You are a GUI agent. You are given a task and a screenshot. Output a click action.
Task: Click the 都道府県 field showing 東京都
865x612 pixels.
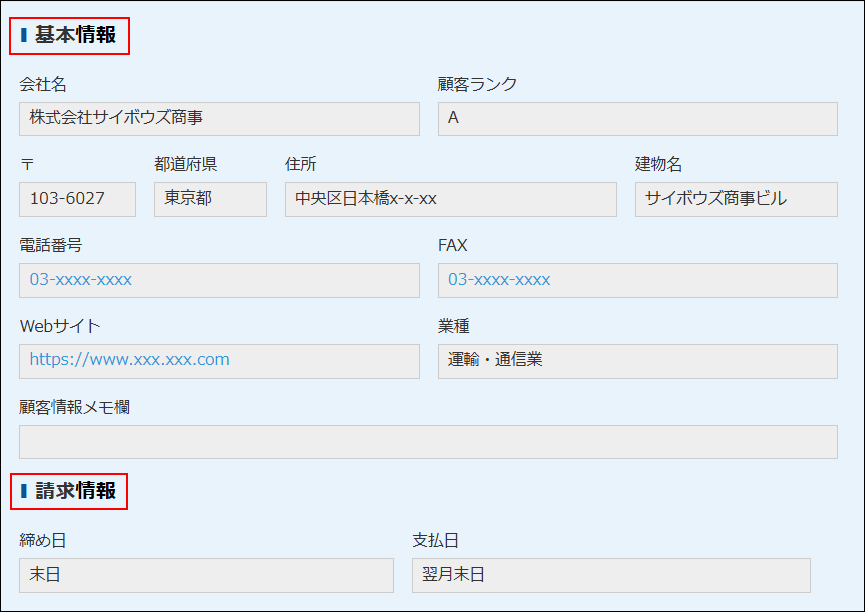(x=210, y=199)
